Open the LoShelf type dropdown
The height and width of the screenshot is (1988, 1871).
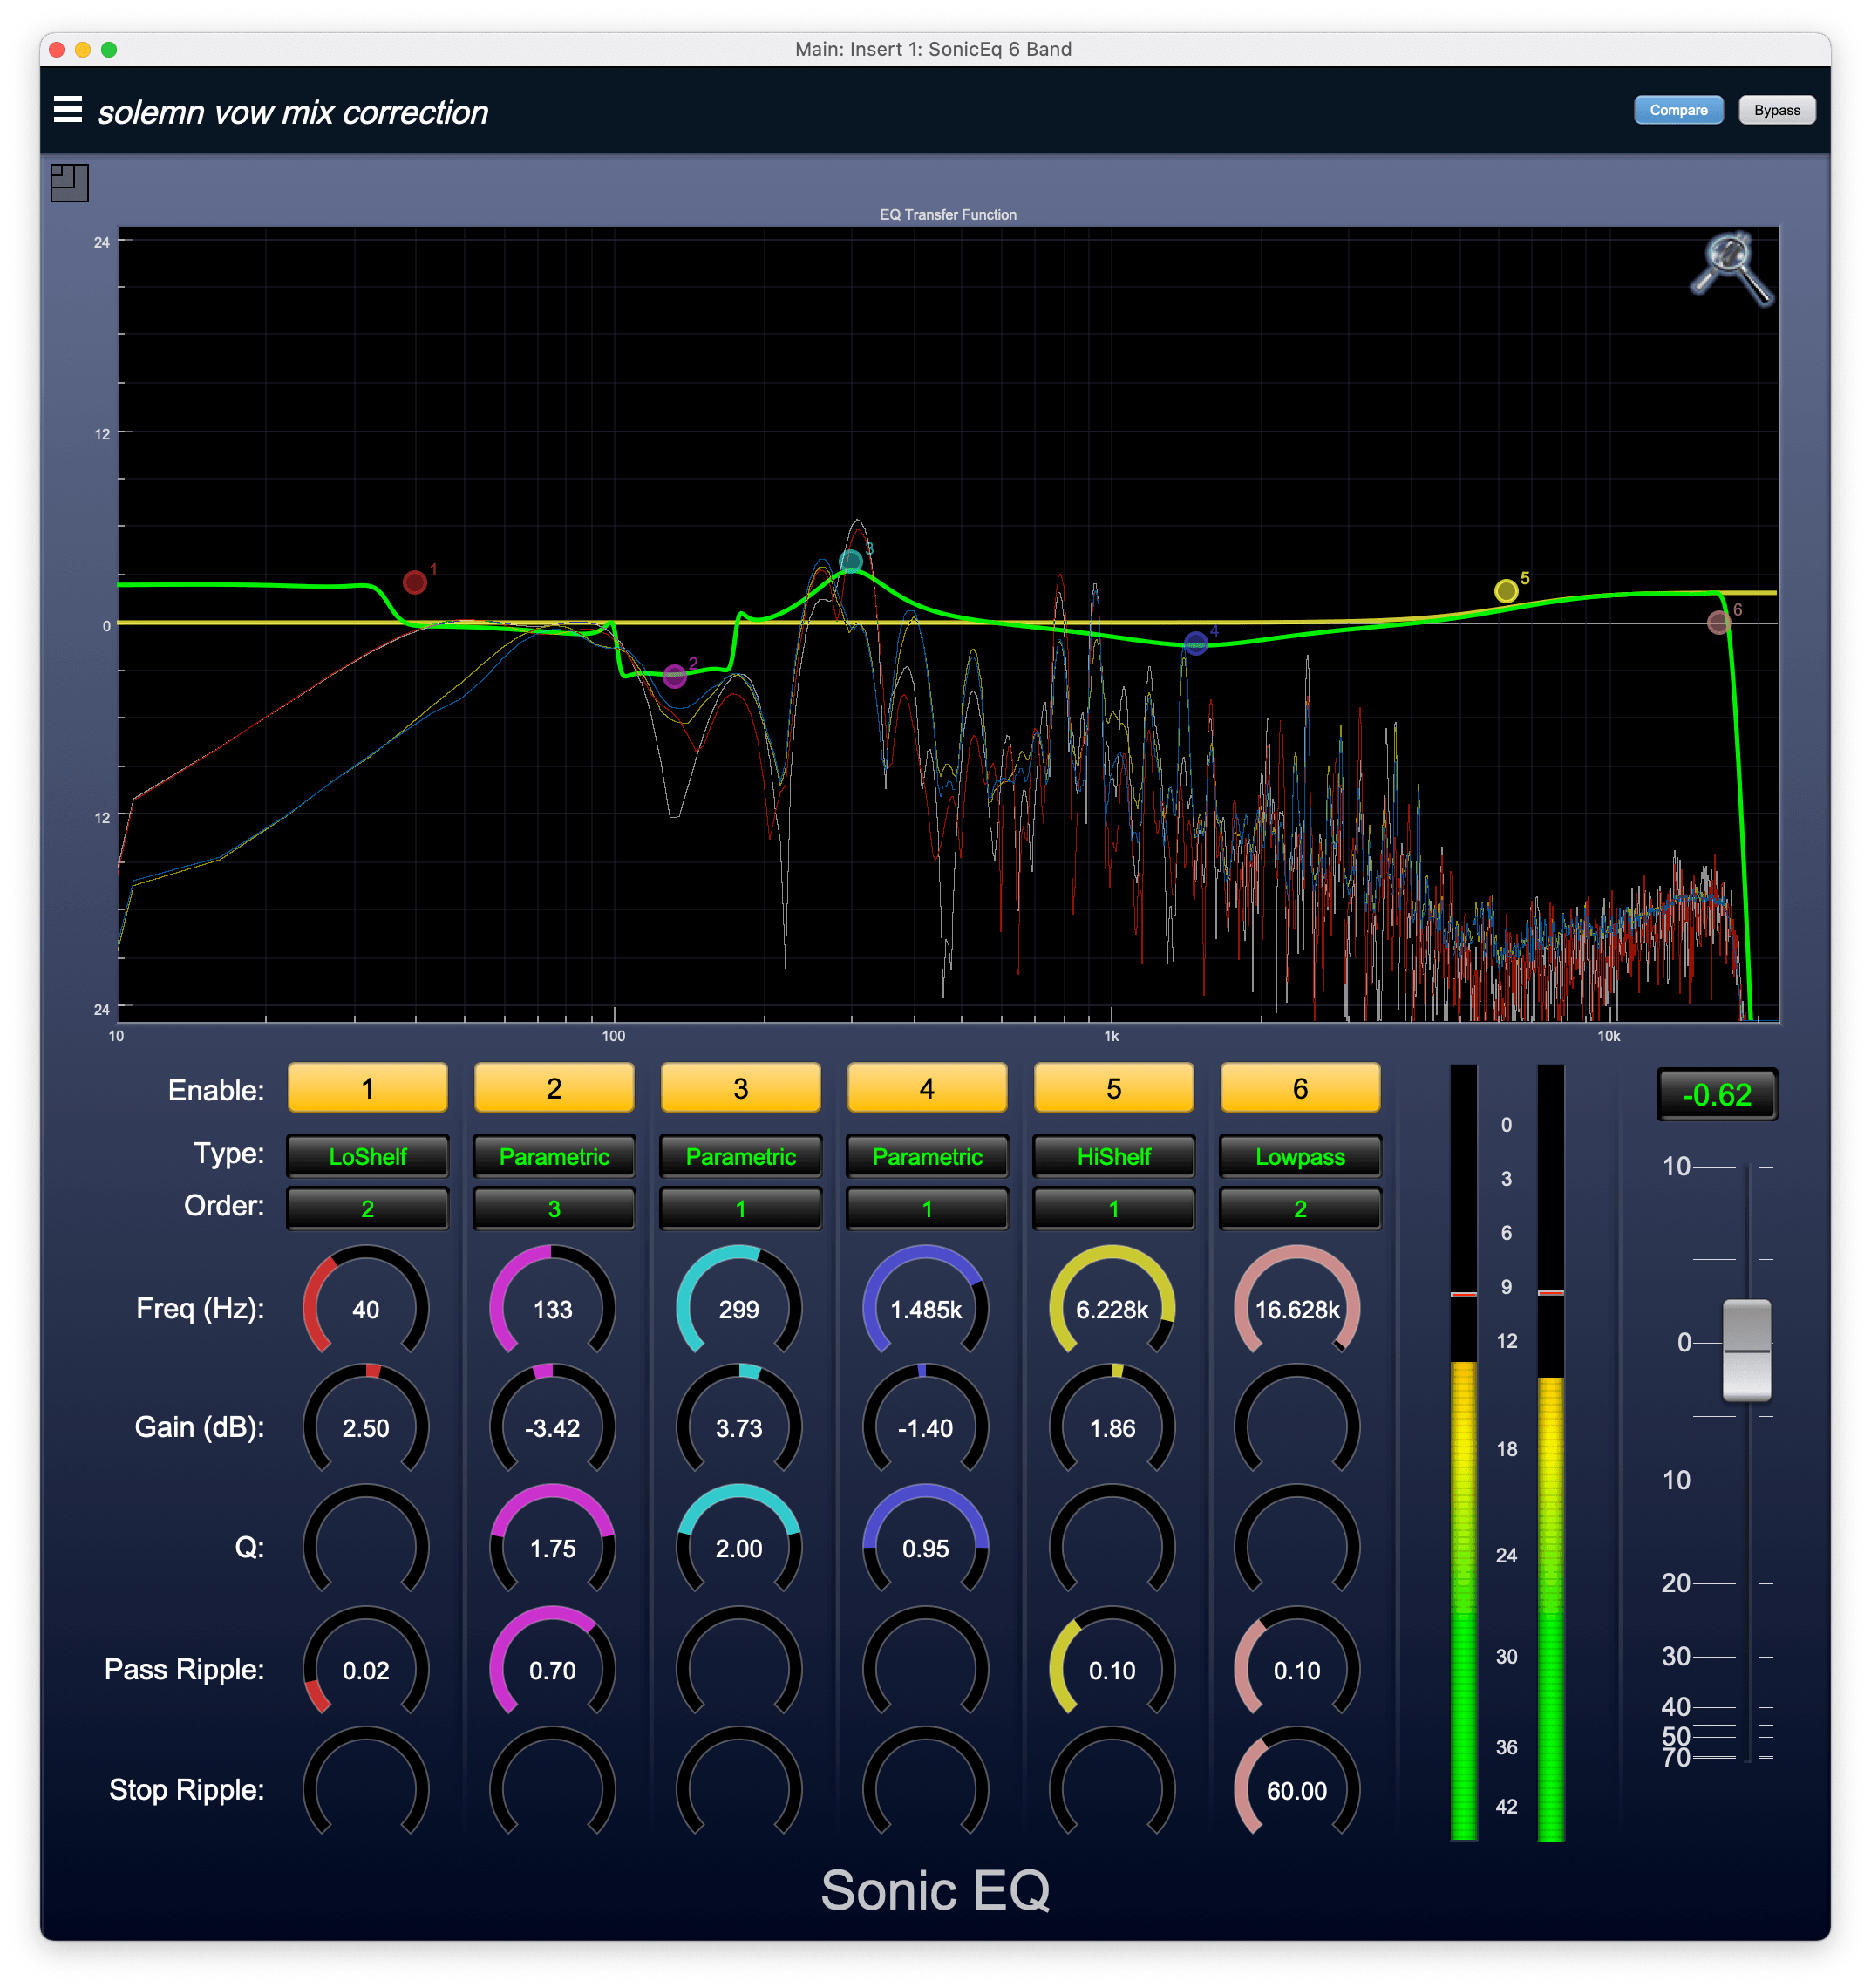[367, 1157]
